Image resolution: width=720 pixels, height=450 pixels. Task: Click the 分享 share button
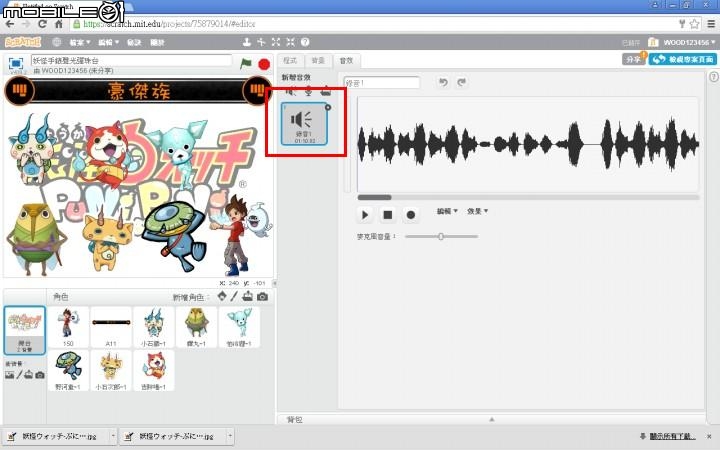point(634,59)
